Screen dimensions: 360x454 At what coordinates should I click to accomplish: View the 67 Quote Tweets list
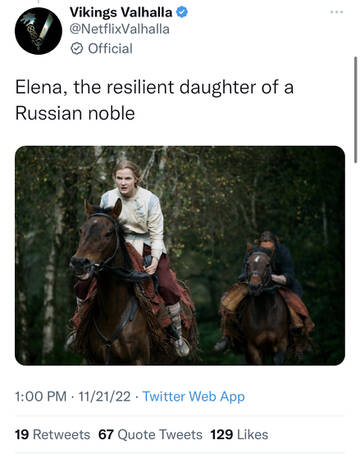150,435
